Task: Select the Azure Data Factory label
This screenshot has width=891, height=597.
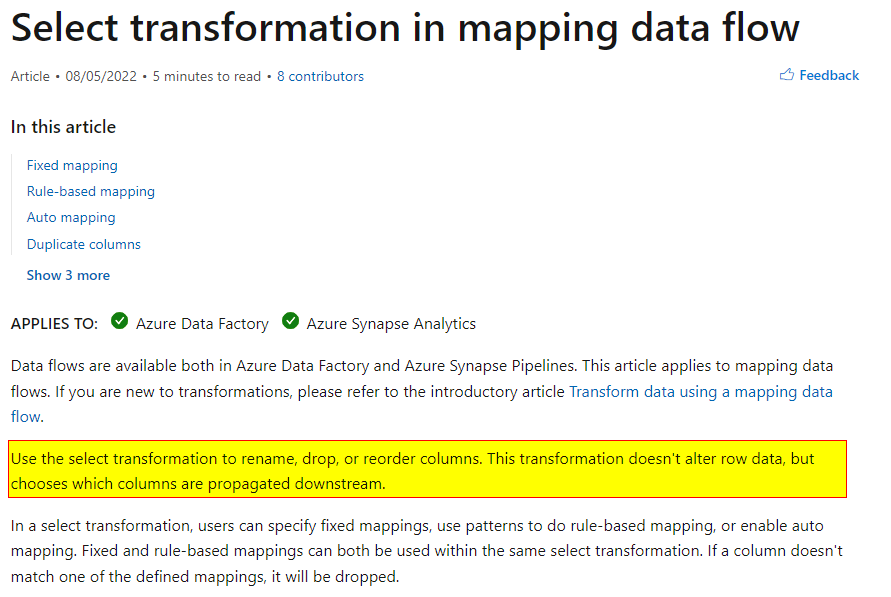Action: tap(202, 323)
